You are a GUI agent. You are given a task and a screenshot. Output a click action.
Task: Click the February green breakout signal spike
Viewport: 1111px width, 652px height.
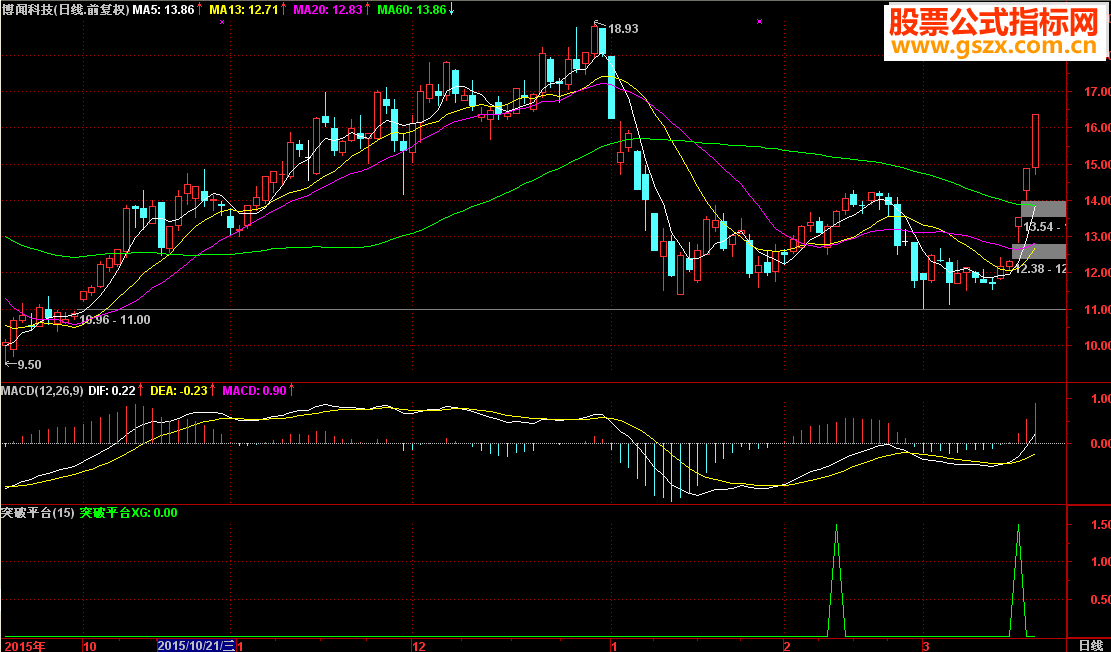837,580
